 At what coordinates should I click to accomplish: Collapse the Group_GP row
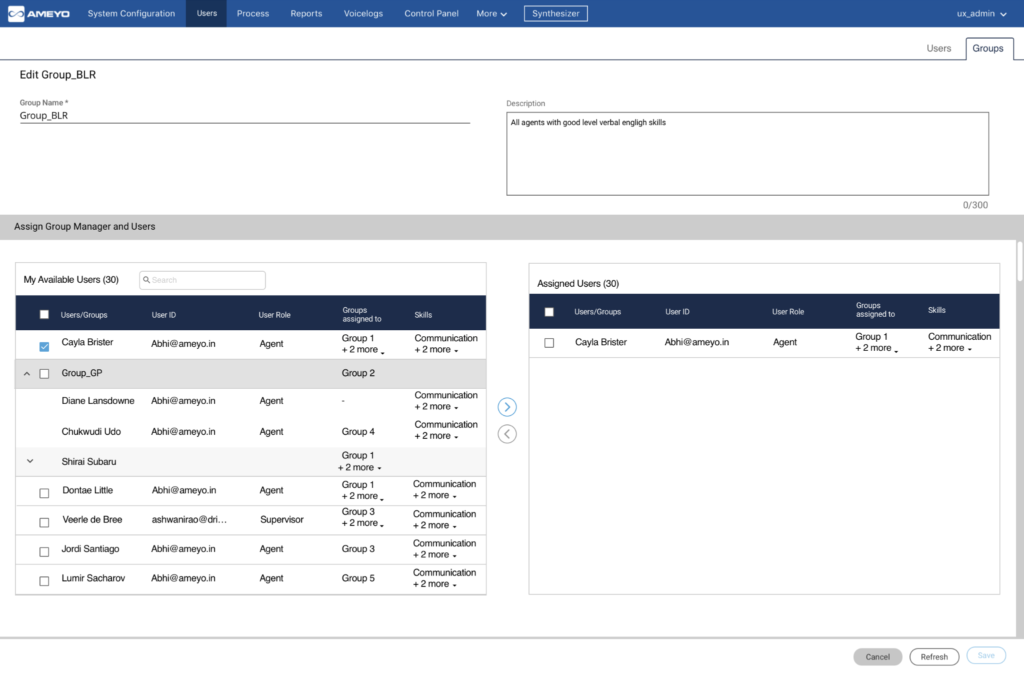click(27, 374)
